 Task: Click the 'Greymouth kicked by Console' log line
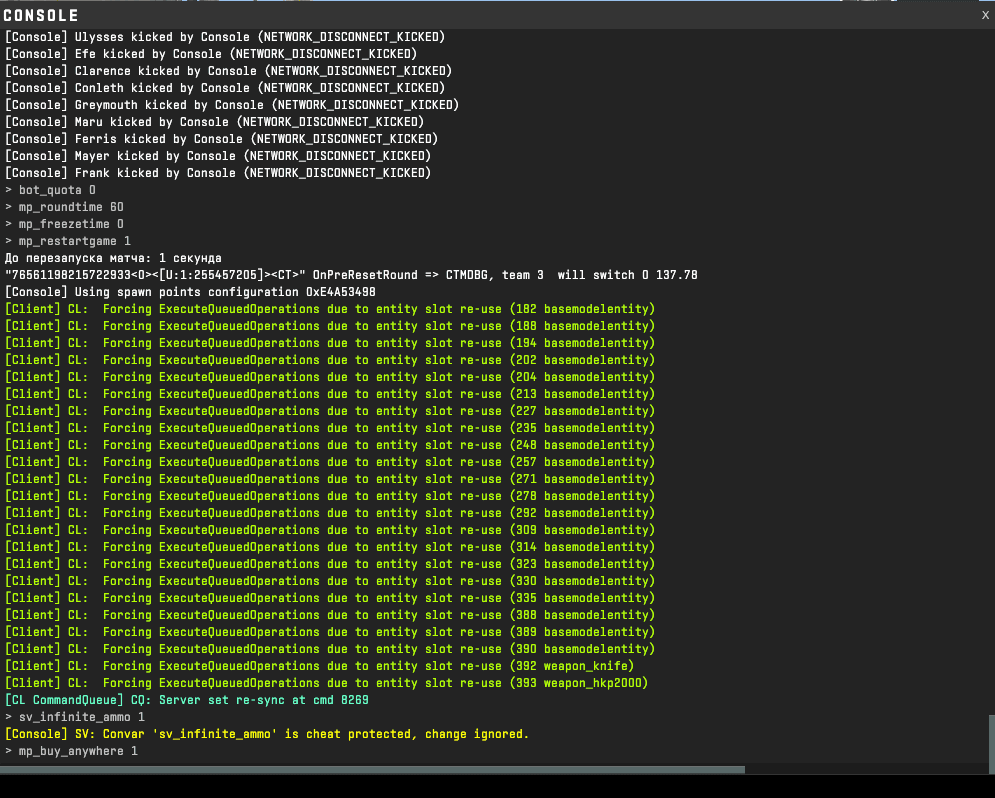coord(231,105)
